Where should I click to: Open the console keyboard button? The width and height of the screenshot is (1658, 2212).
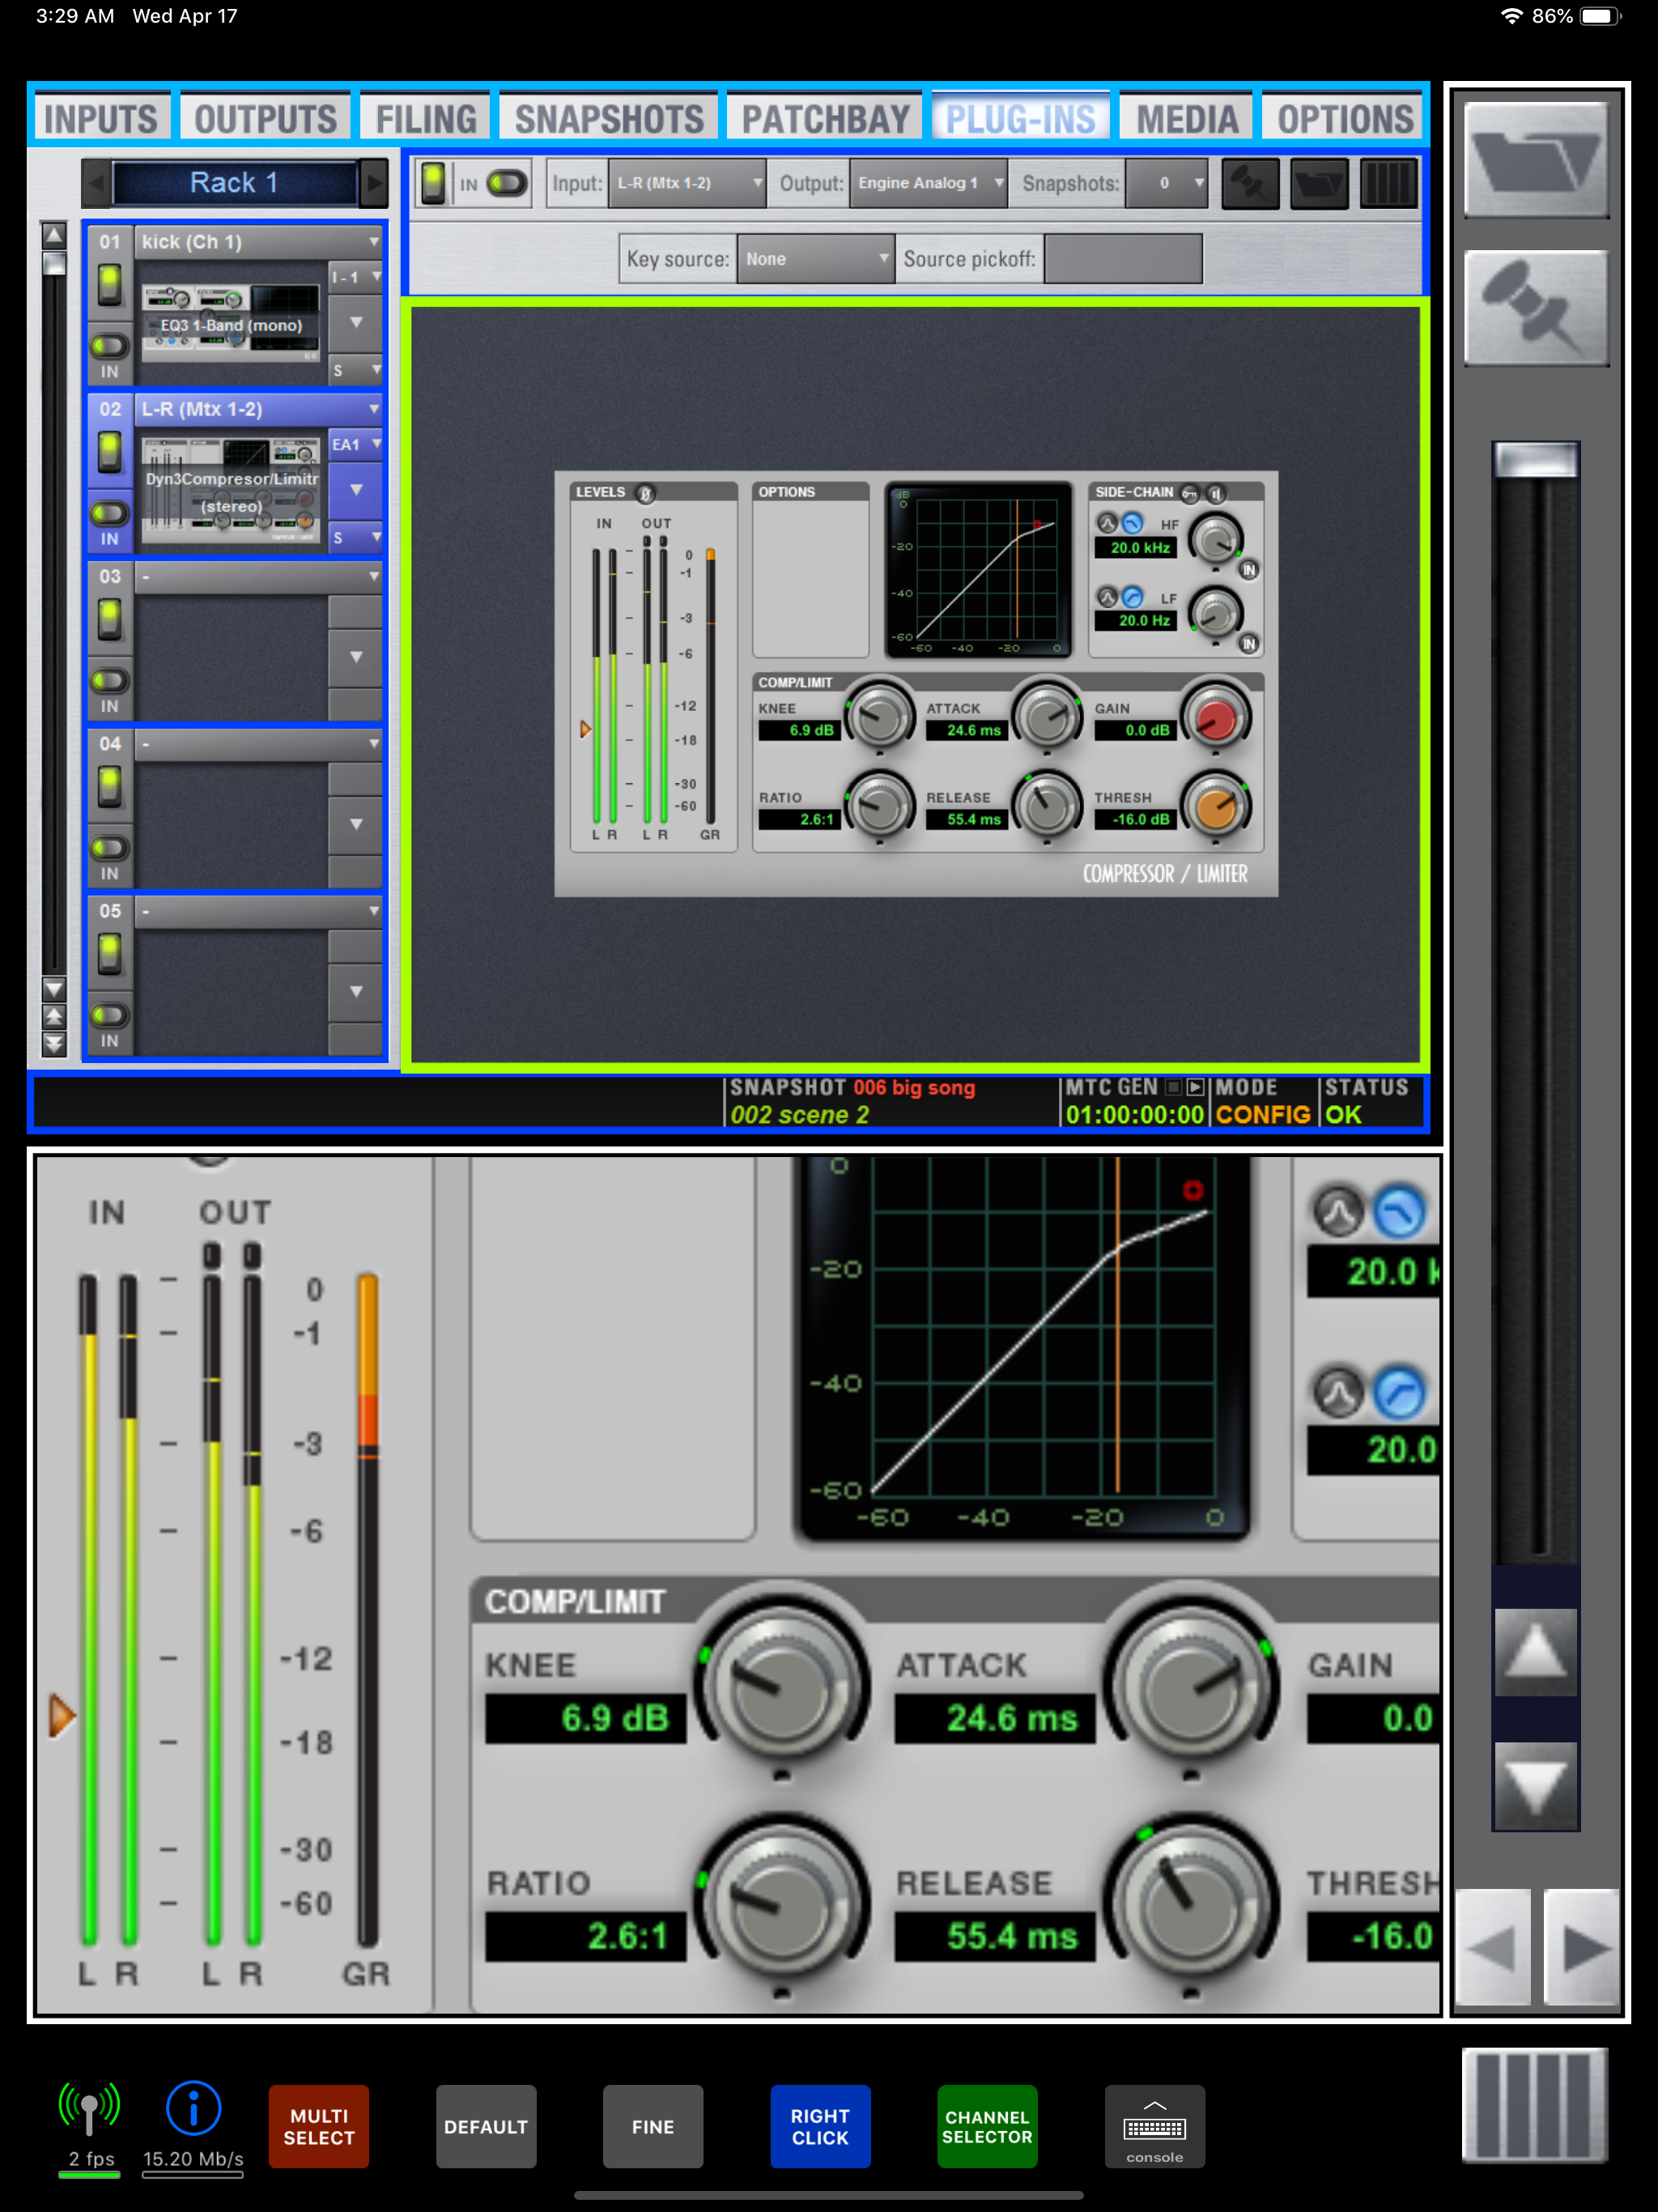click(1154, 2126)
